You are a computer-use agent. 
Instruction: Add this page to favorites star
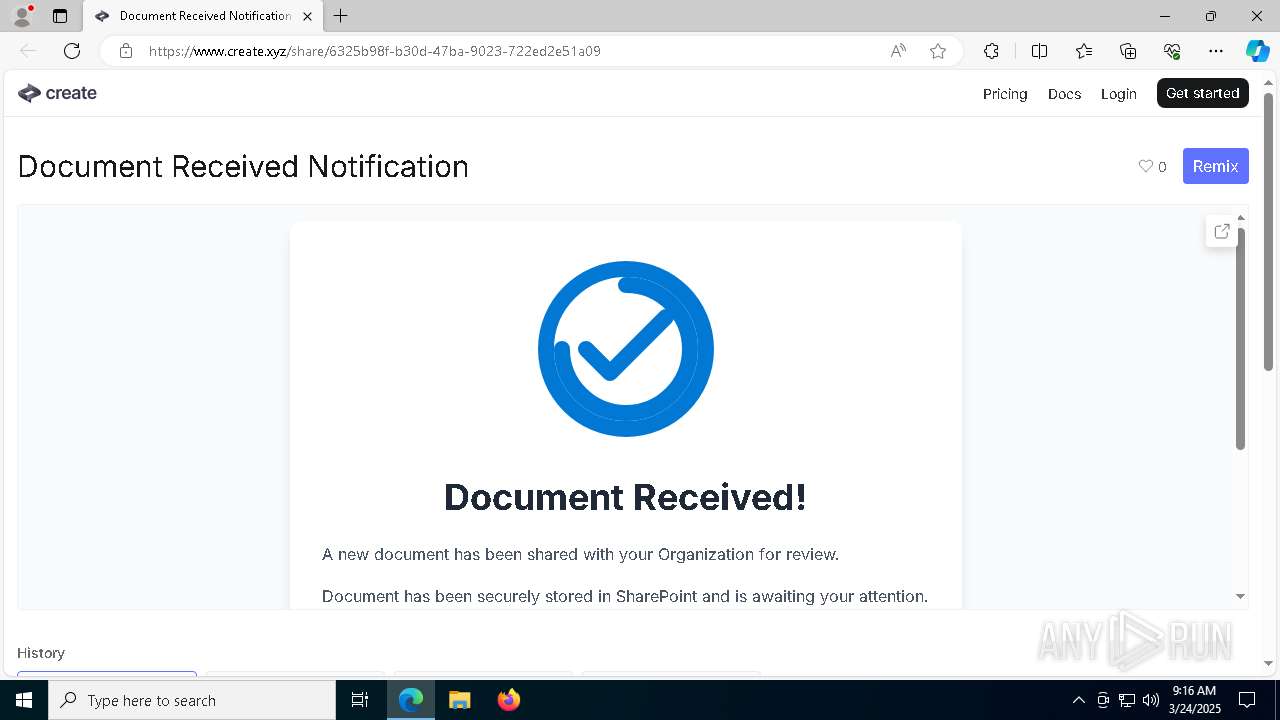pos(938,51)
